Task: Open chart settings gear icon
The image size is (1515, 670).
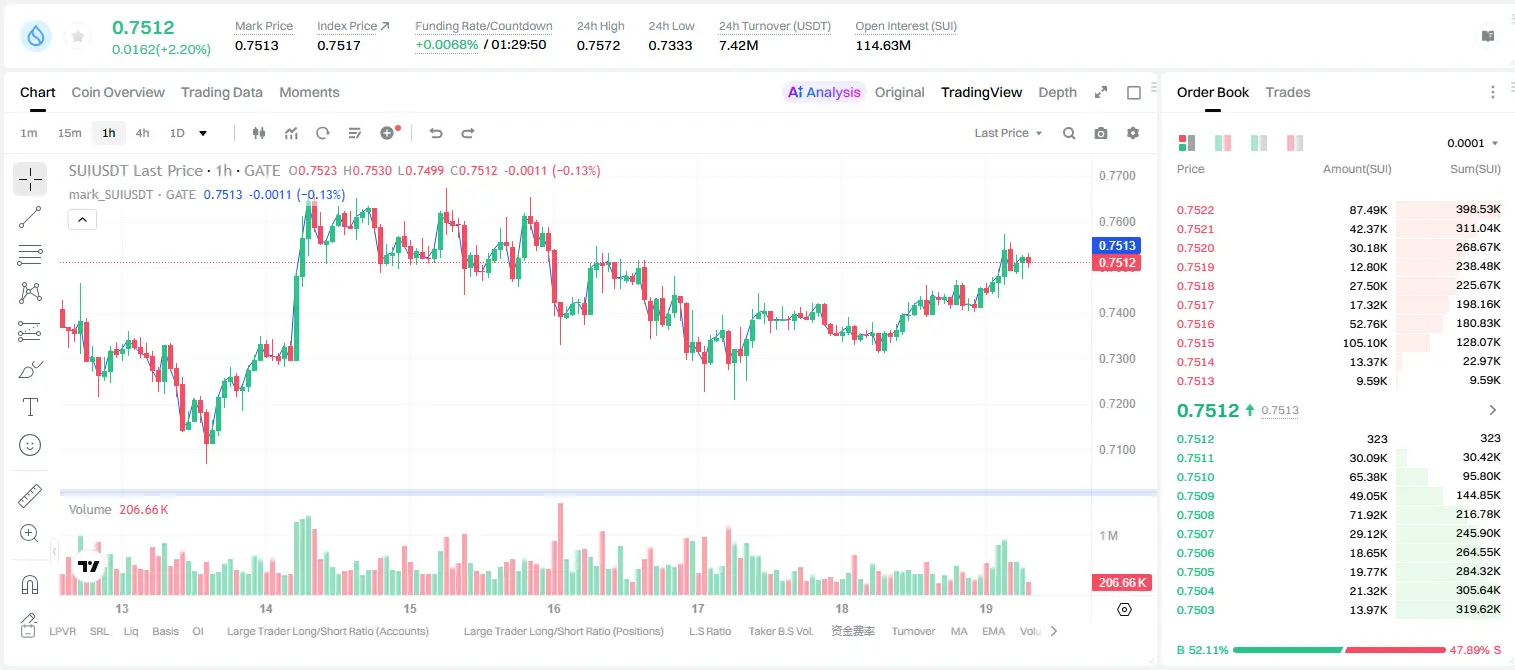Action: pos(1133,133)
